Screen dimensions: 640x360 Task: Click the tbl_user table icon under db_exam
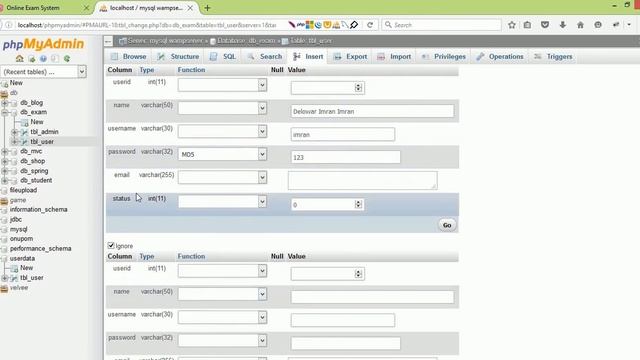click(x=24, y=142)
